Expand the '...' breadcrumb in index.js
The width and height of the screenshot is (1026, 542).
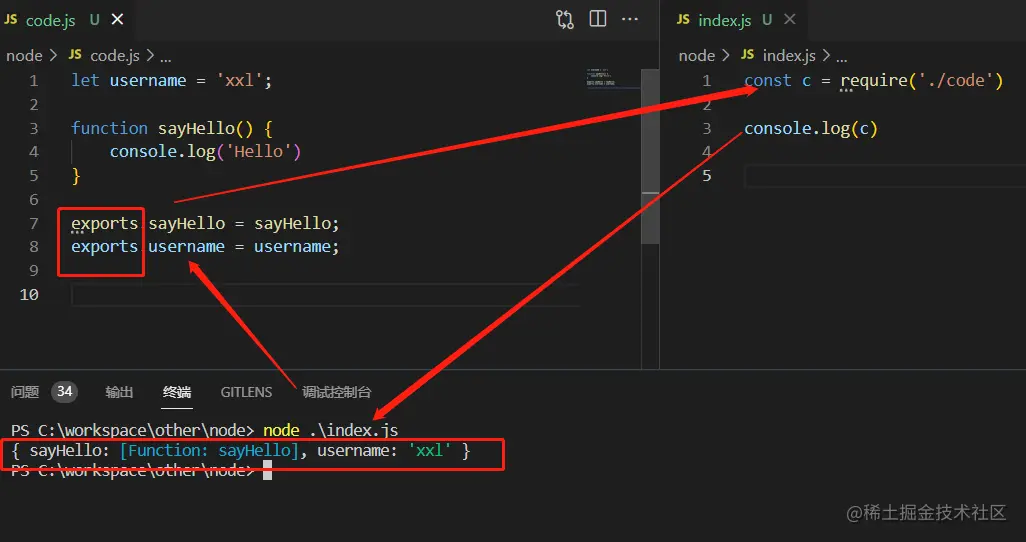coord(841,58)
